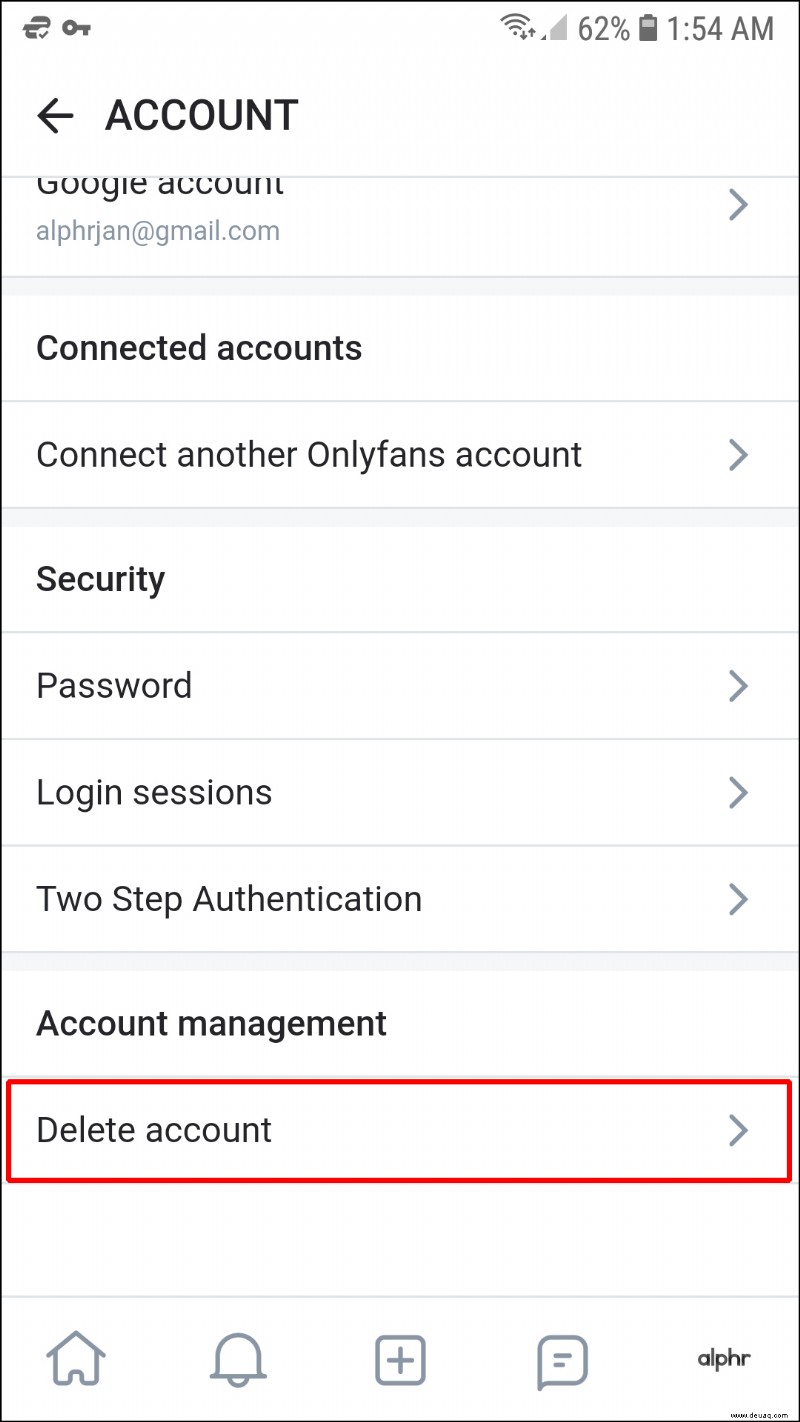Expand the Google account chevron

click(738, 205)
